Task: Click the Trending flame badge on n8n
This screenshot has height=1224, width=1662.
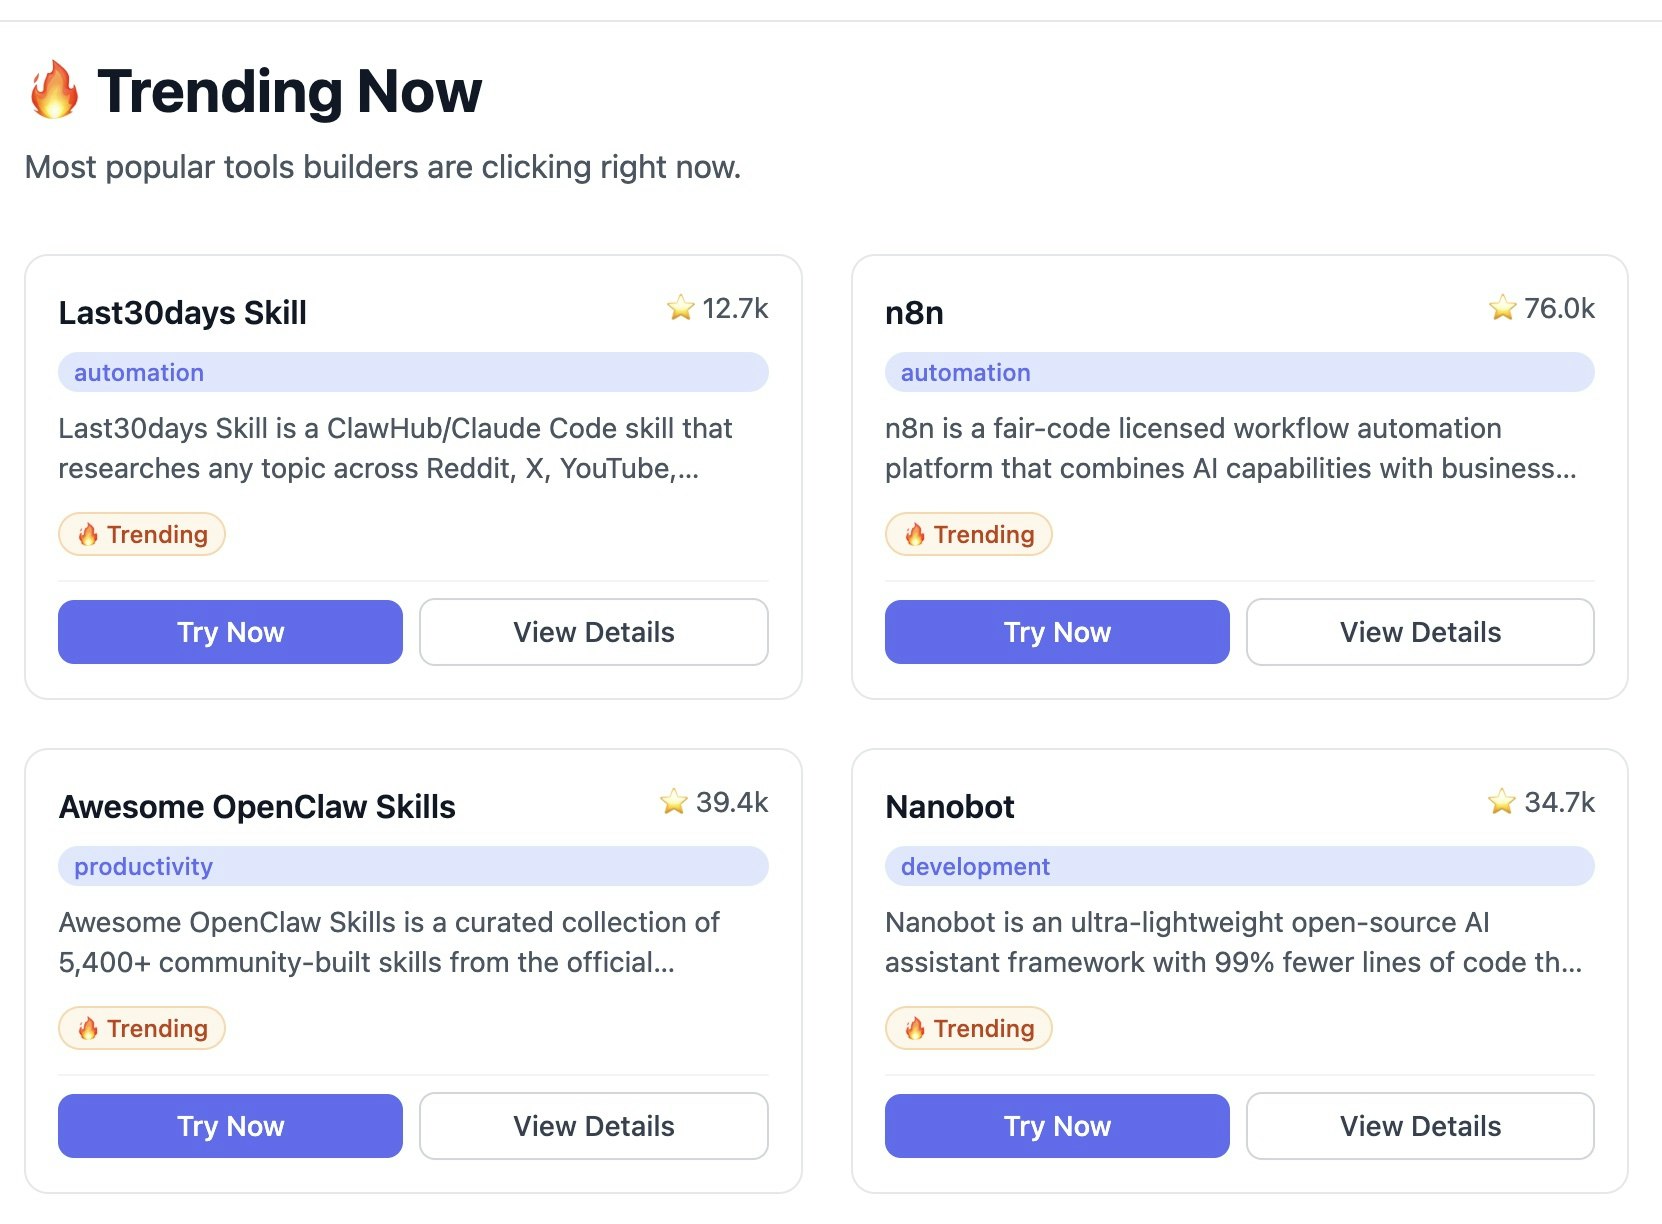Action: click(x=968, y=535)
